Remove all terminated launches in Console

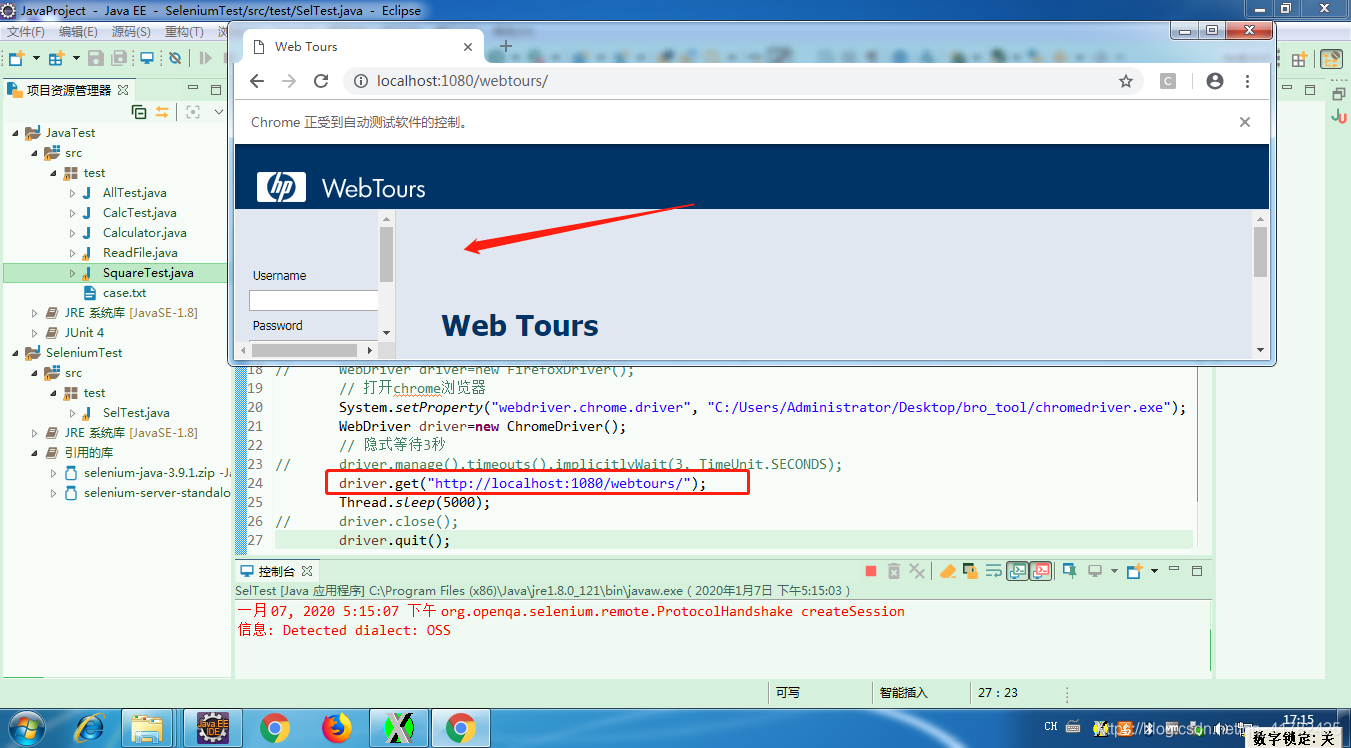917,571
